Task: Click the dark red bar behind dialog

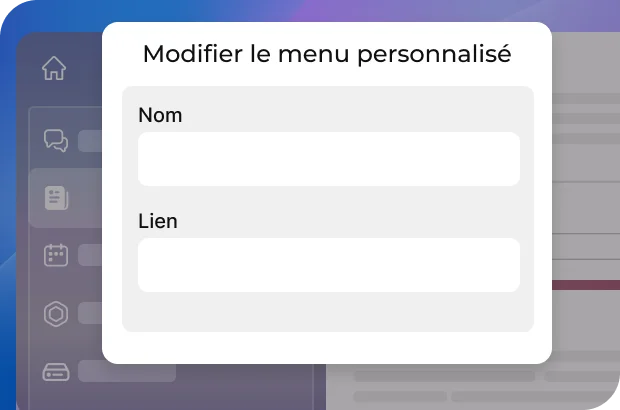Action: point(584,285)
